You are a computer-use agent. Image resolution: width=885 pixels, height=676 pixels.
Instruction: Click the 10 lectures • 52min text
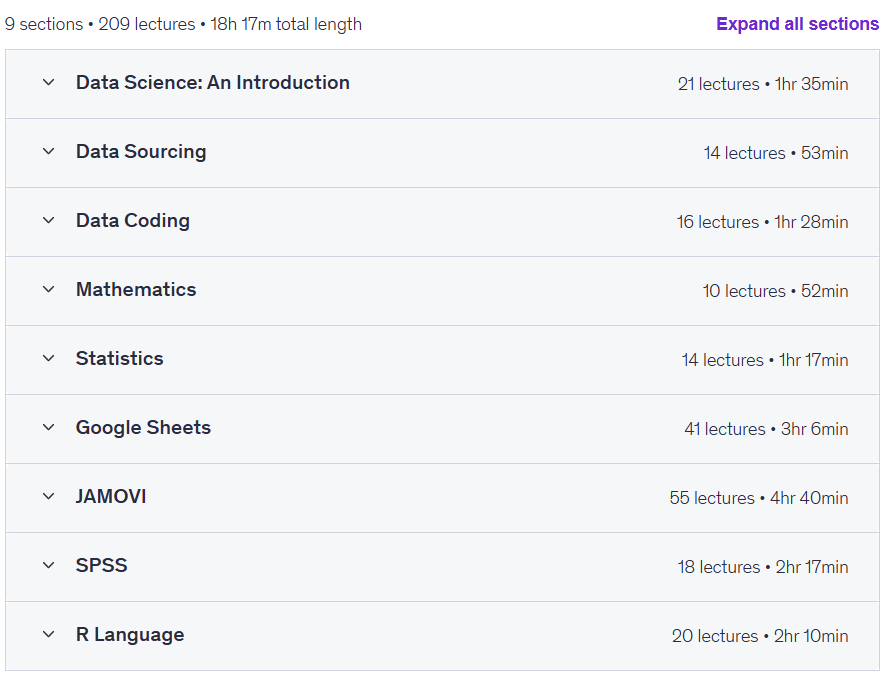pos(775,291)
